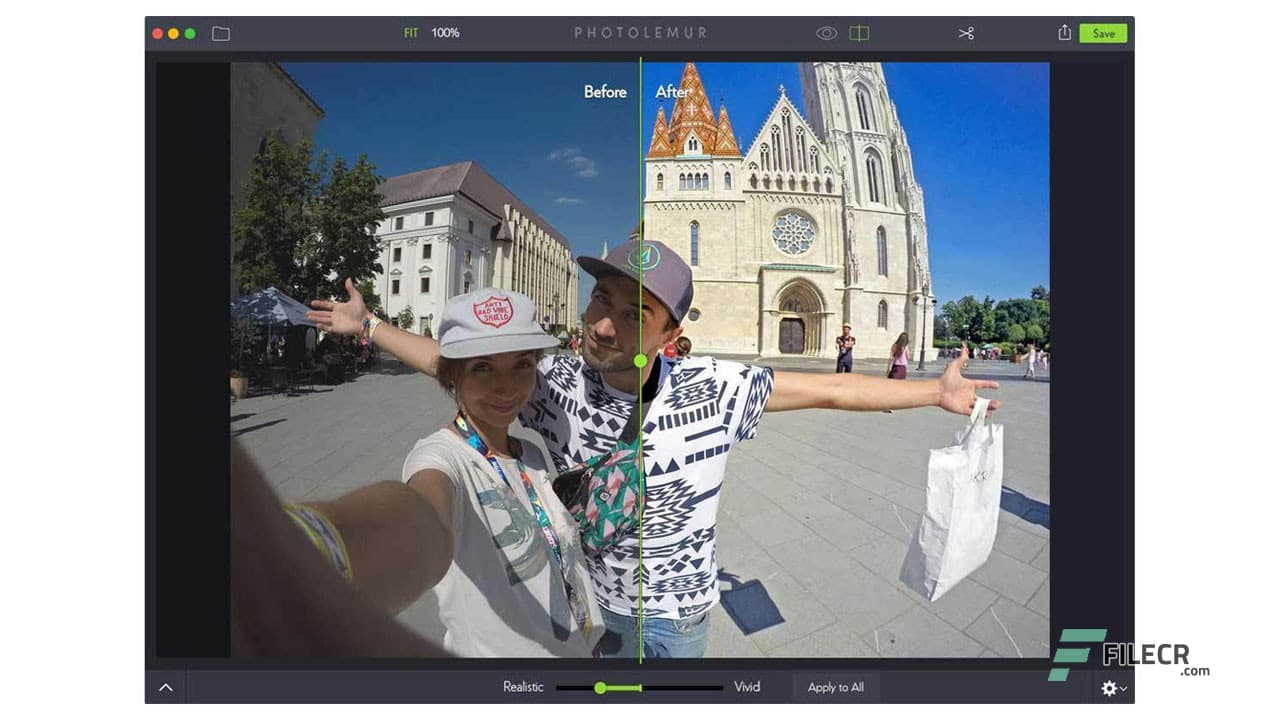
Task: Collapse the adjustment bar using the arrow
Action: coord(165,687)
